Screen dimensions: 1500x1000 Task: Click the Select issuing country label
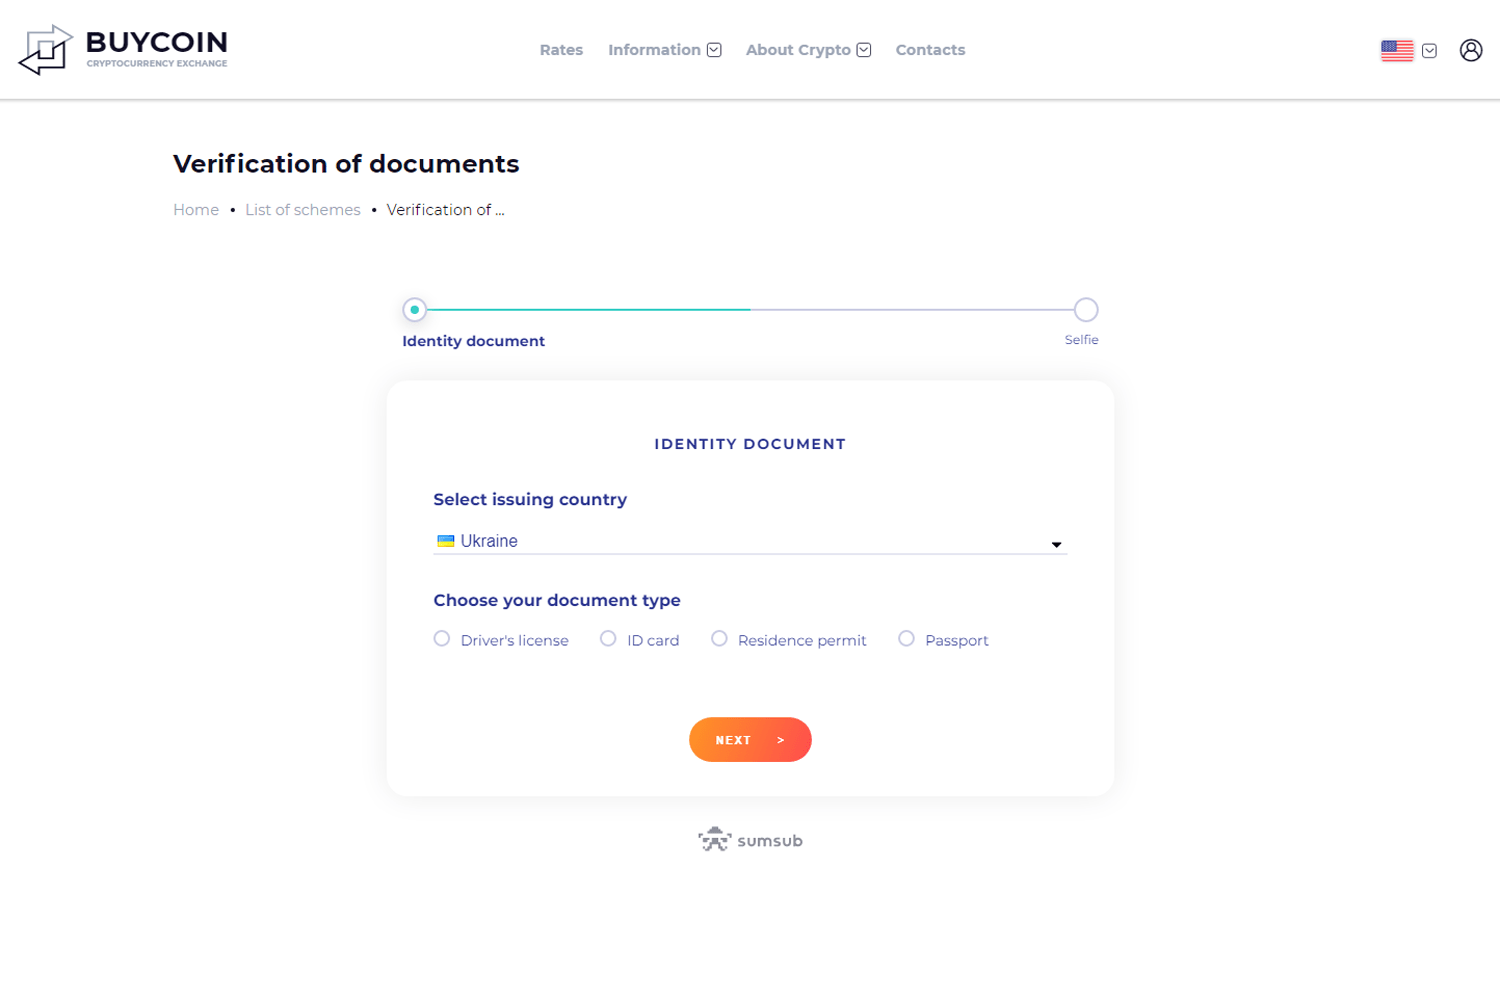530,500
